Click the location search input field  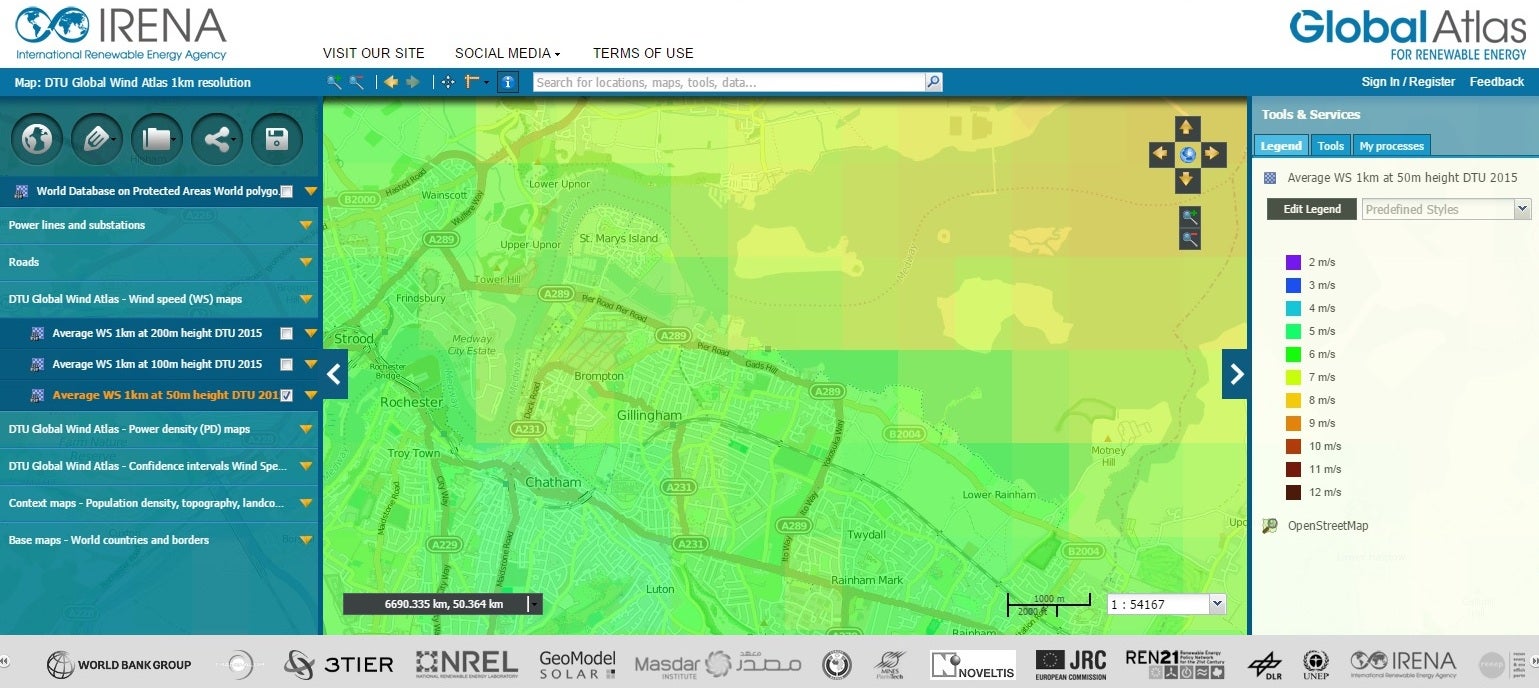728,82
